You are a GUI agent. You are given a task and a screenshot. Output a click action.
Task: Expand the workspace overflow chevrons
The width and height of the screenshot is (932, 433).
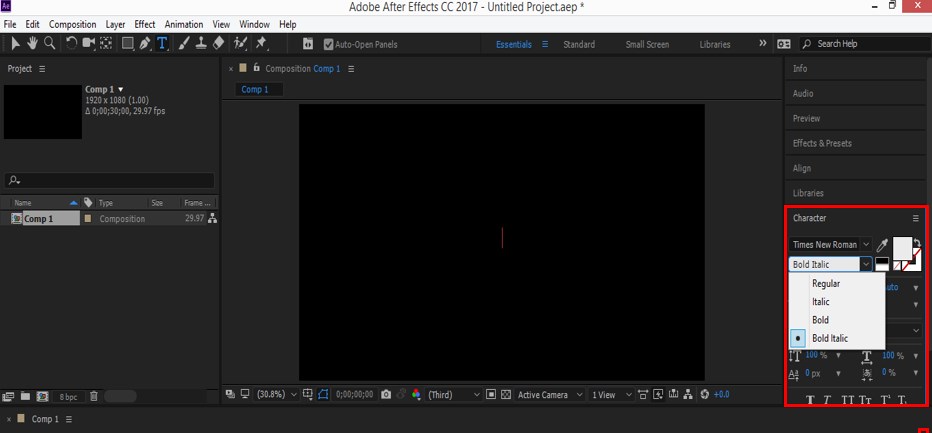[763, 43]
